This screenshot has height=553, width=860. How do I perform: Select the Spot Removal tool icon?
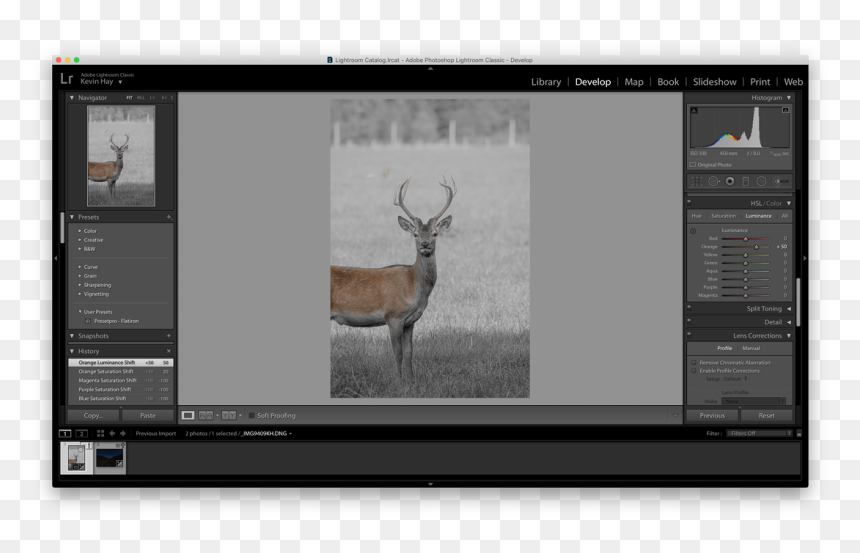point(714,181)
